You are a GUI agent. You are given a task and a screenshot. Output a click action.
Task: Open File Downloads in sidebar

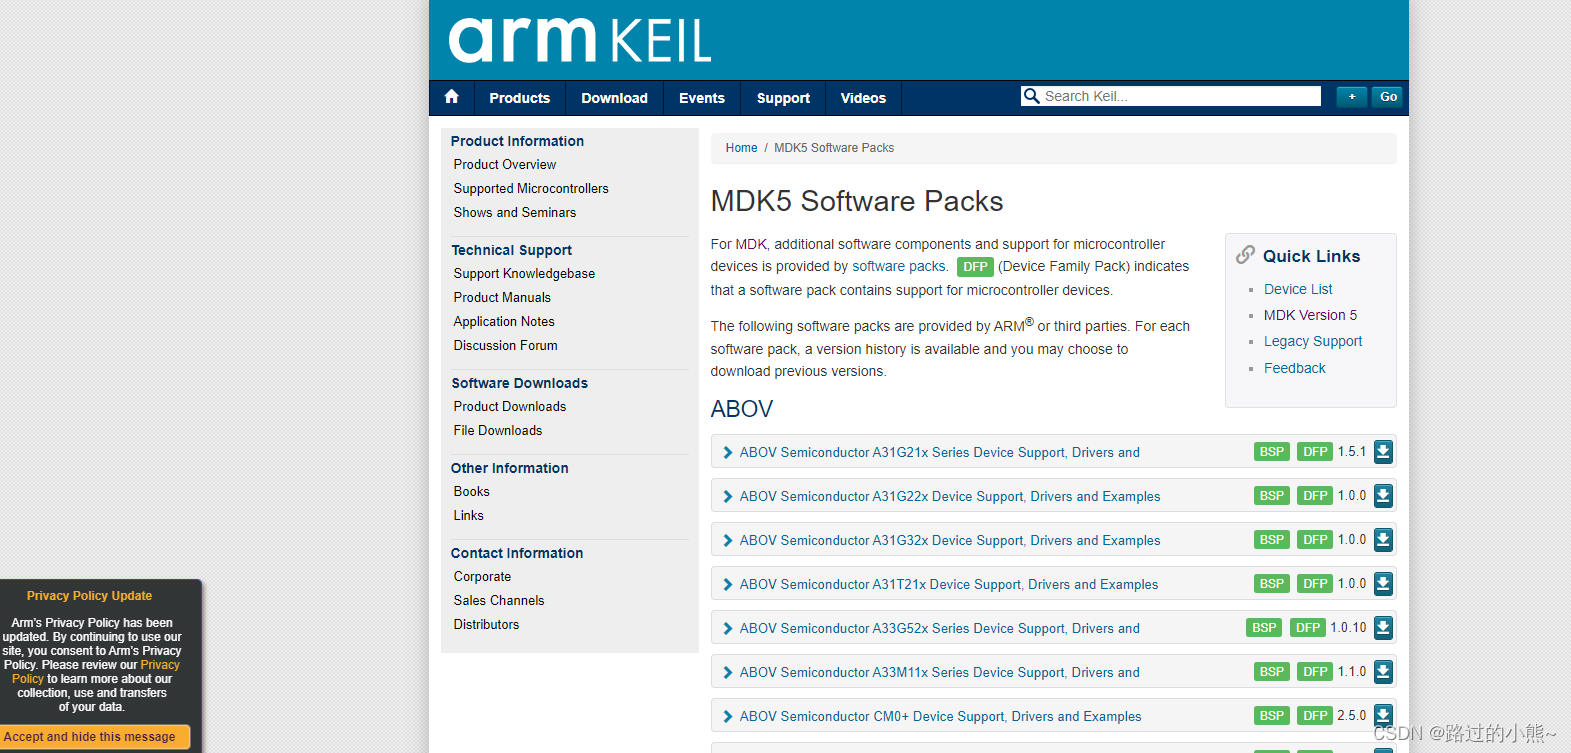(497, 430)
